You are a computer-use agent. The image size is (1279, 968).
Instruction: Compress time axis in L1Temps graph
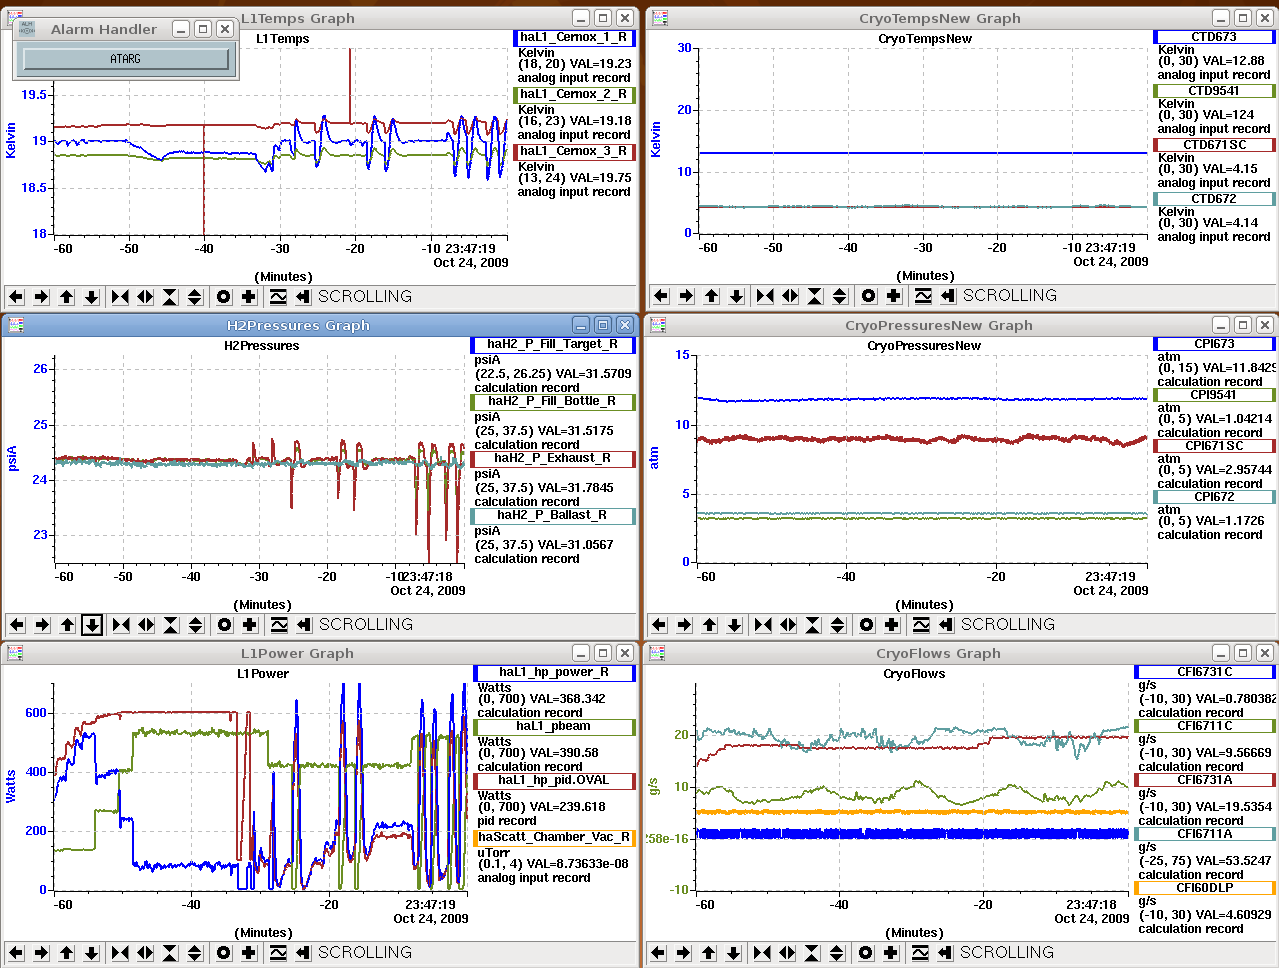pyautogui.click(x=120, y=297)
